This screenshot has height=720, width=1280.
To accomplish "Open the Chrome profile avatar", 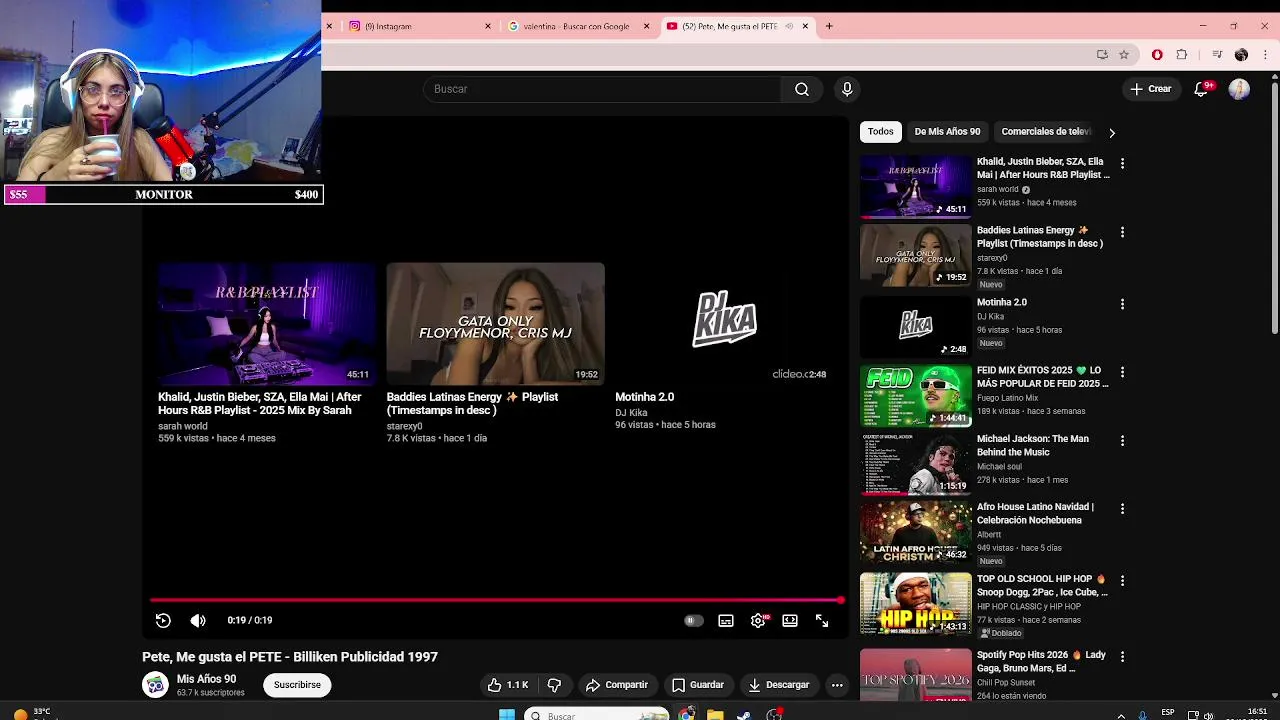I will coord(1241,55).
